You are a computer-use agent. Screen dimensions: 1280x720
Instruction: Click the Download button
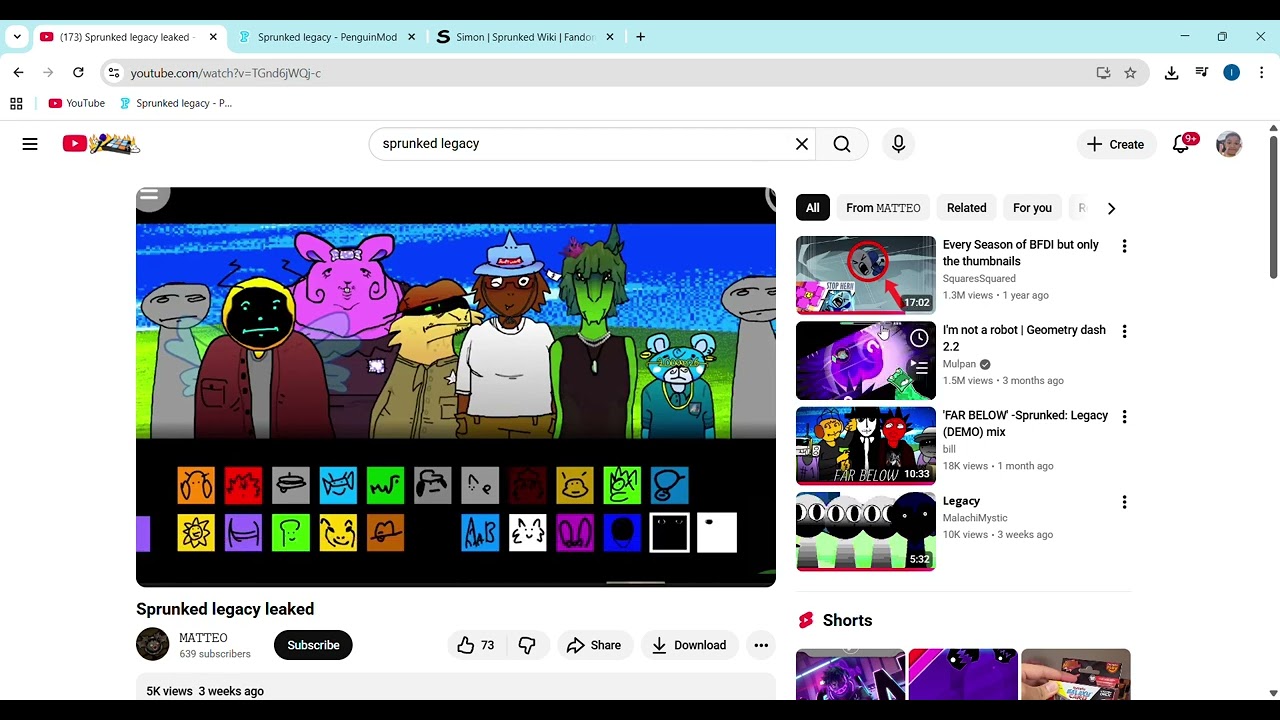tap(689, 645)
